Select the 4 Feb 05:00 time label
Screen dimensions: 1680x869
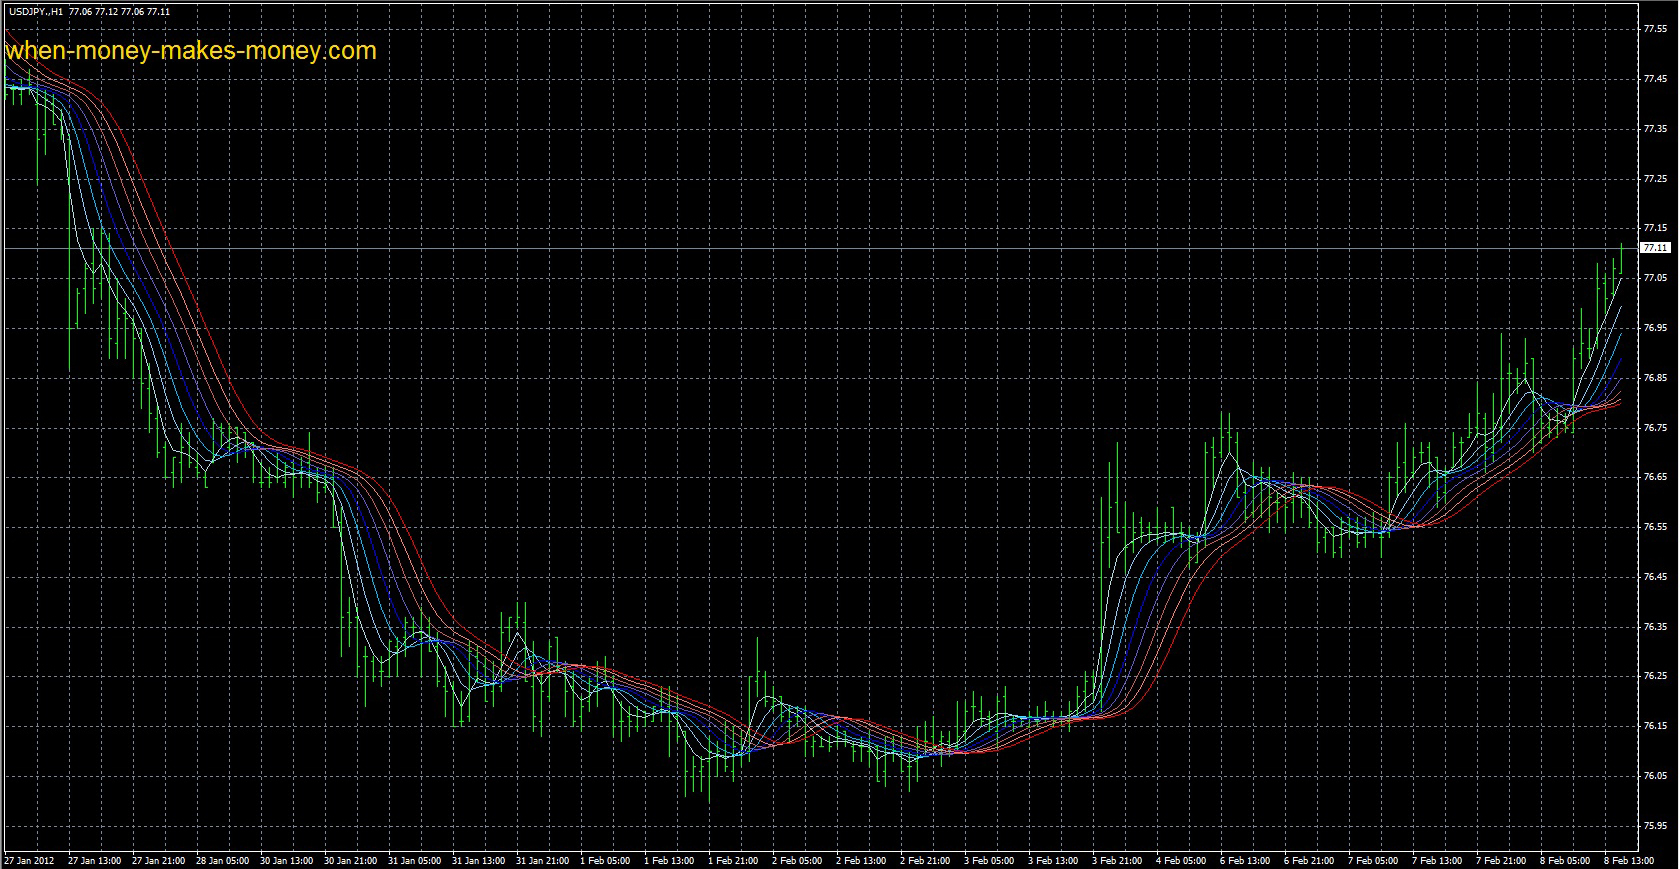(x=1182, y=860)
